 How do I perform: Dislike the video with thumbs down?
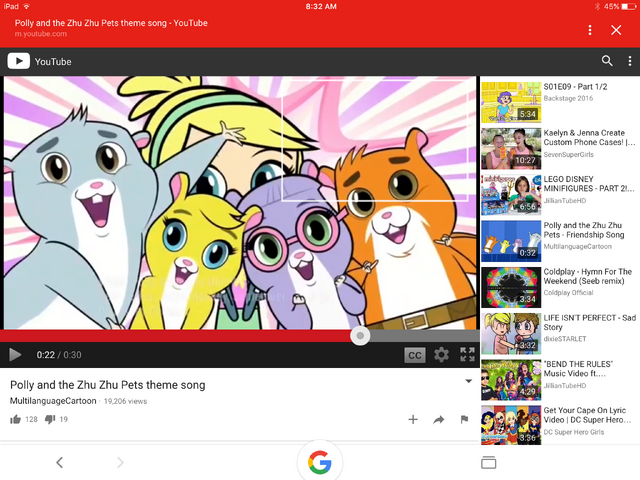[50, 419]
